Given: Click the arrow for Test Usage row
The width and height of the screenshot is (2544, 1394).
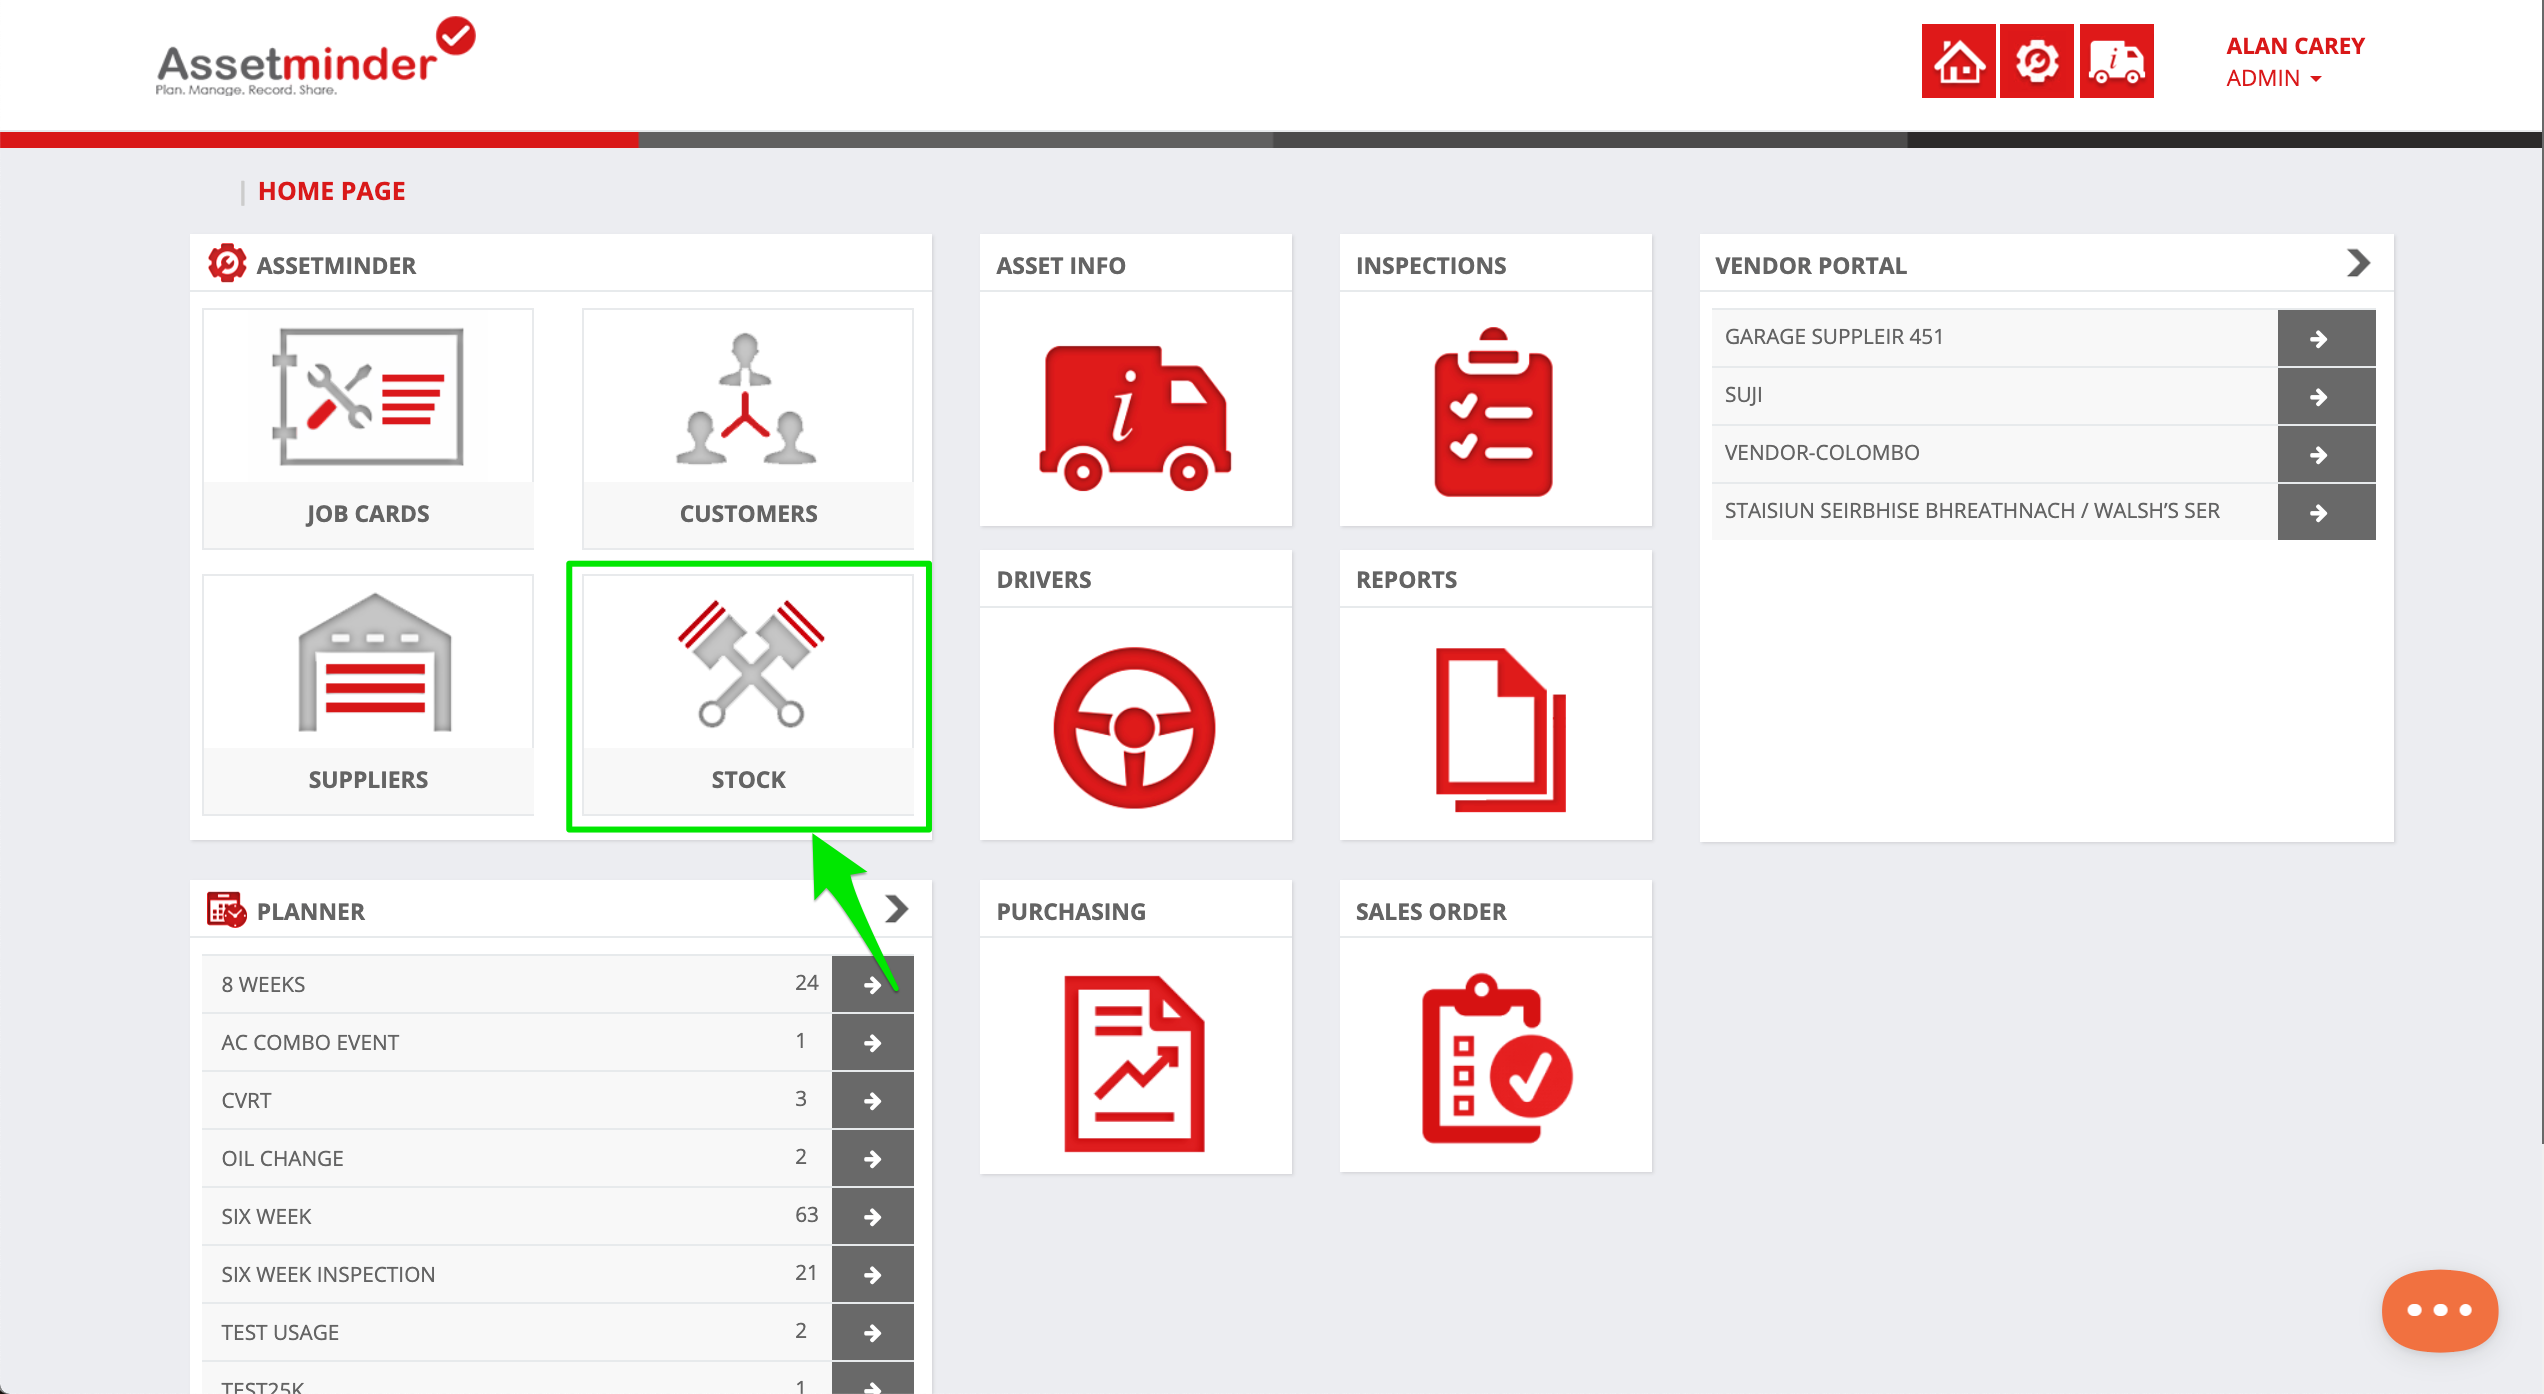Looking at the screenshot, I should tap(872, 1332).
